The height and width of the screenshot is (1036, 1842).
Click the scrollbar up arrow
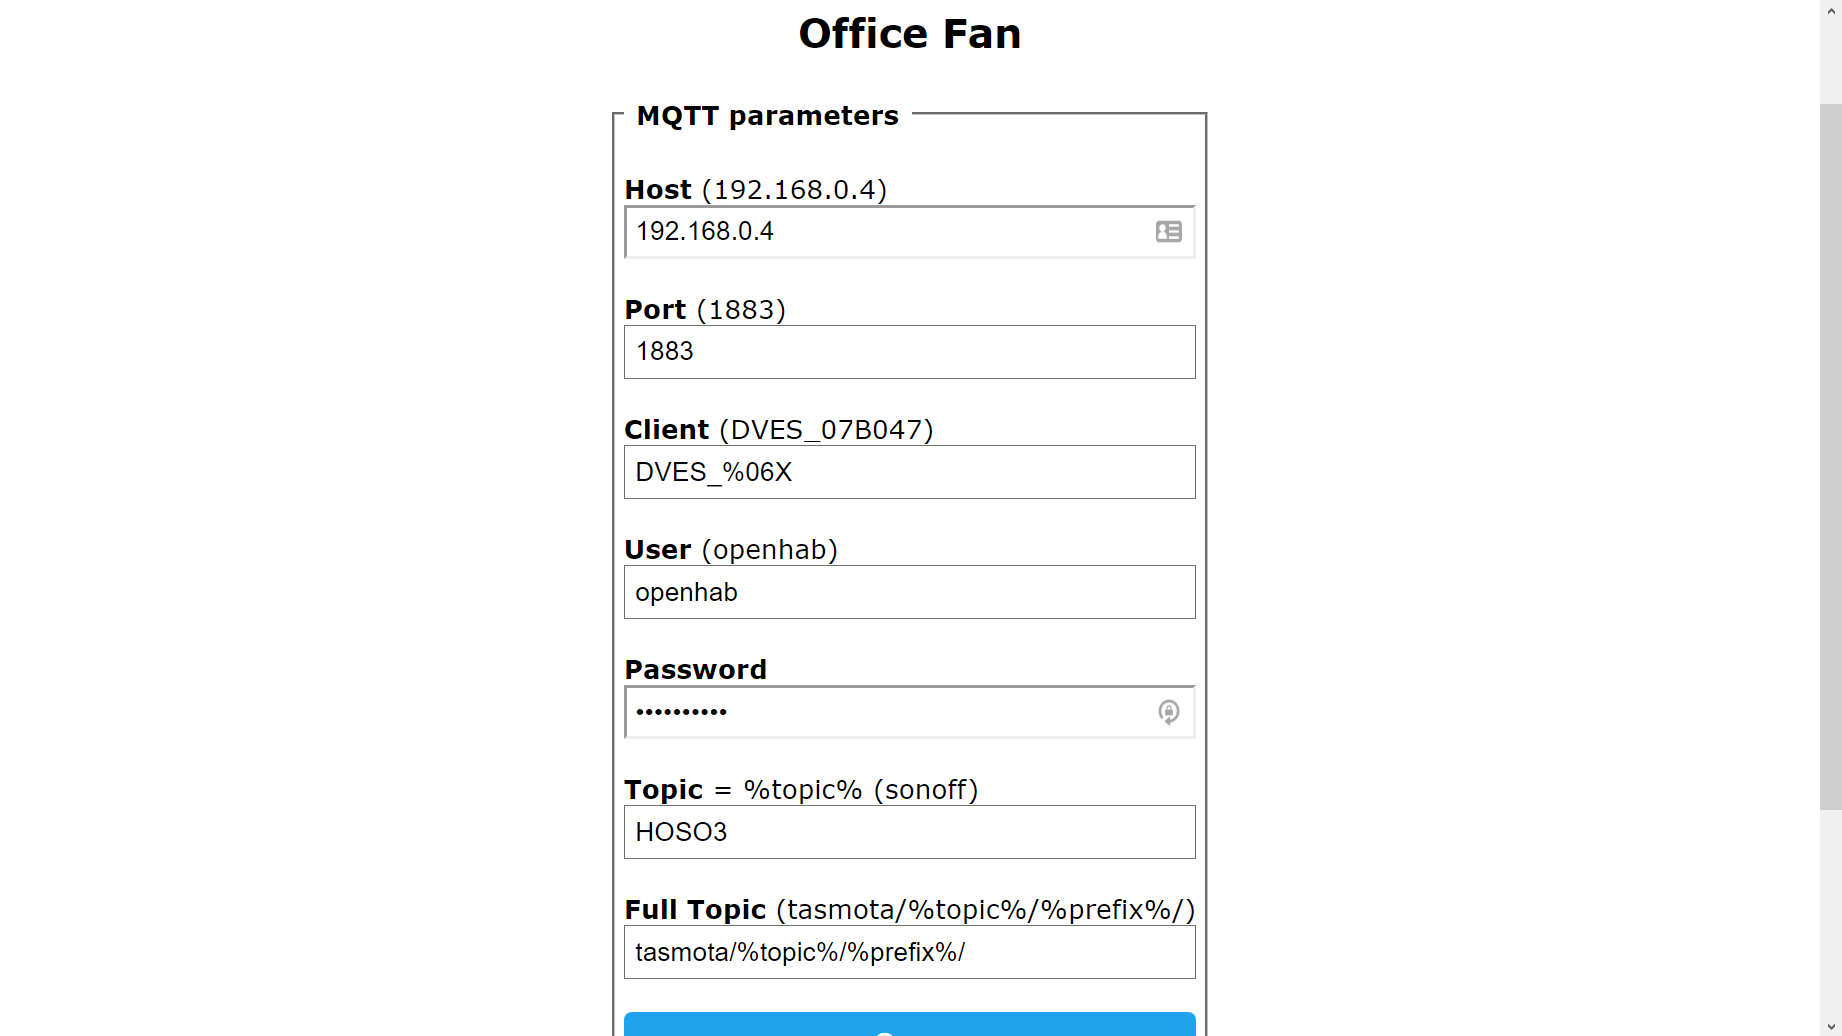(x=1830, y=8)
